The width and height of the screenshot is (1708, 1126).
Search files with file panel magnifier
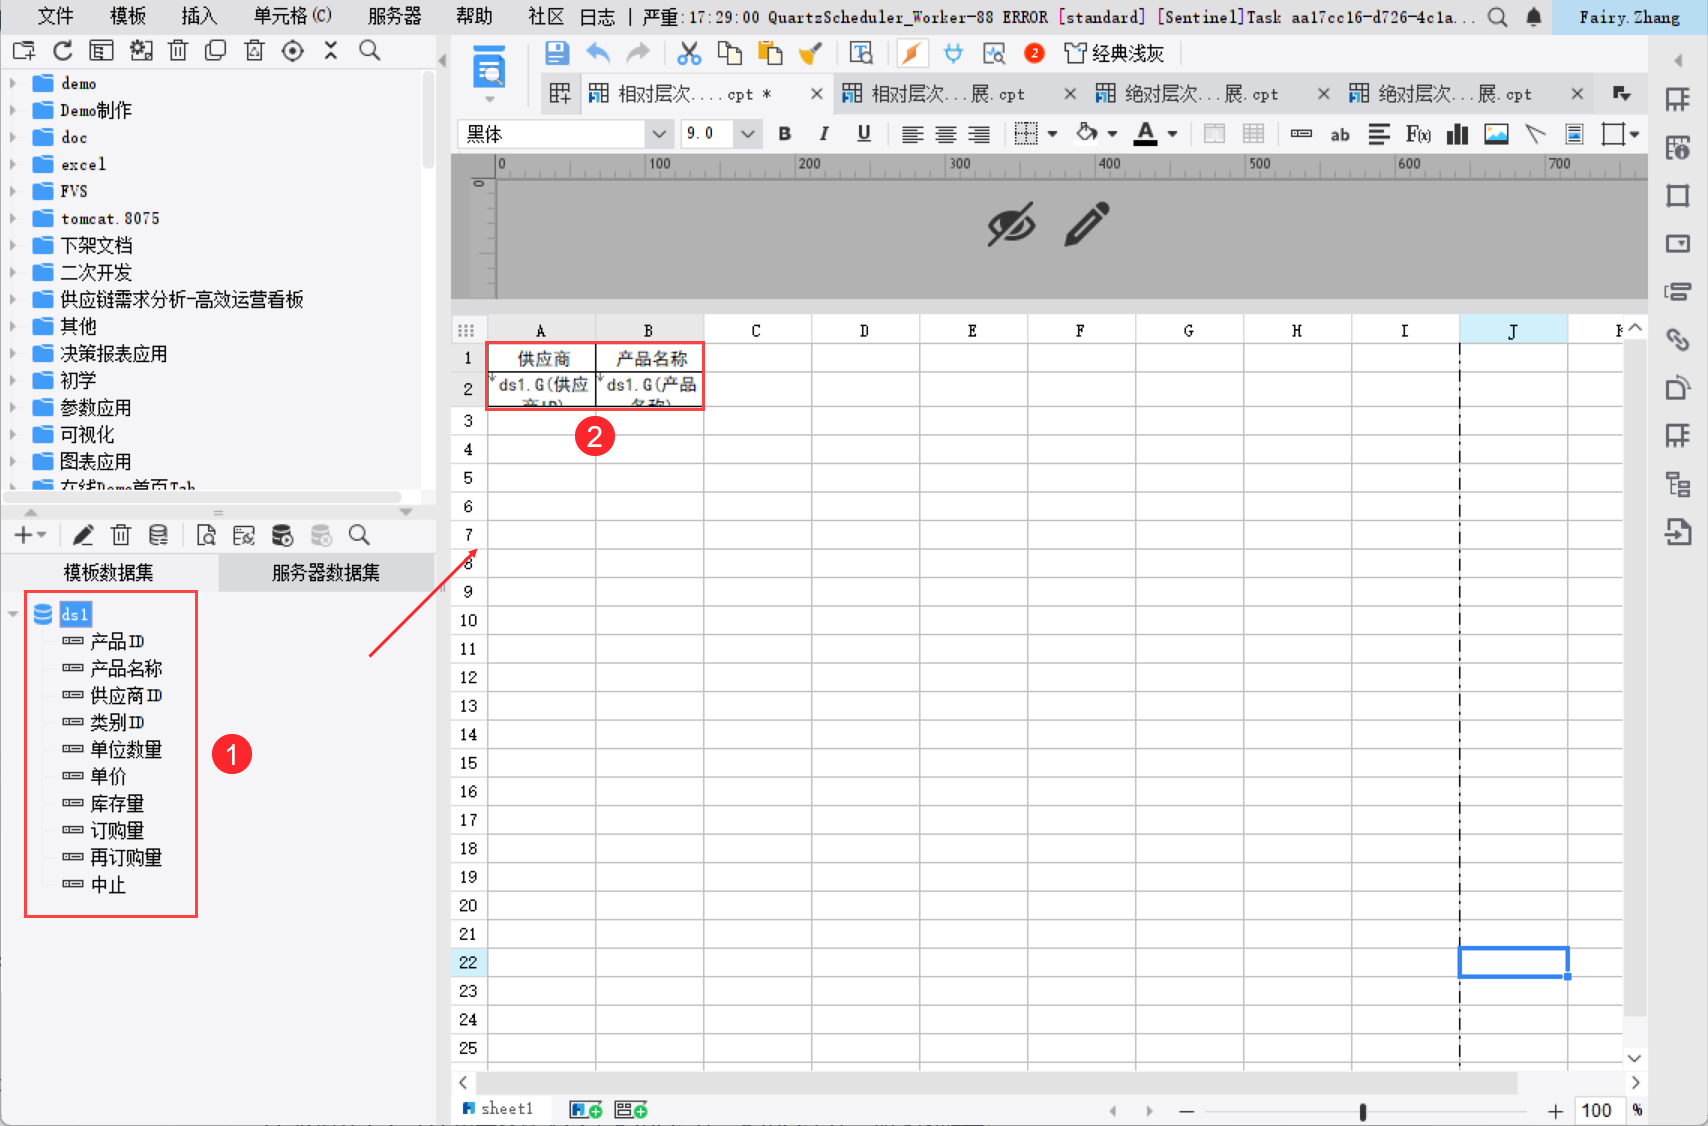coord(370,51)
